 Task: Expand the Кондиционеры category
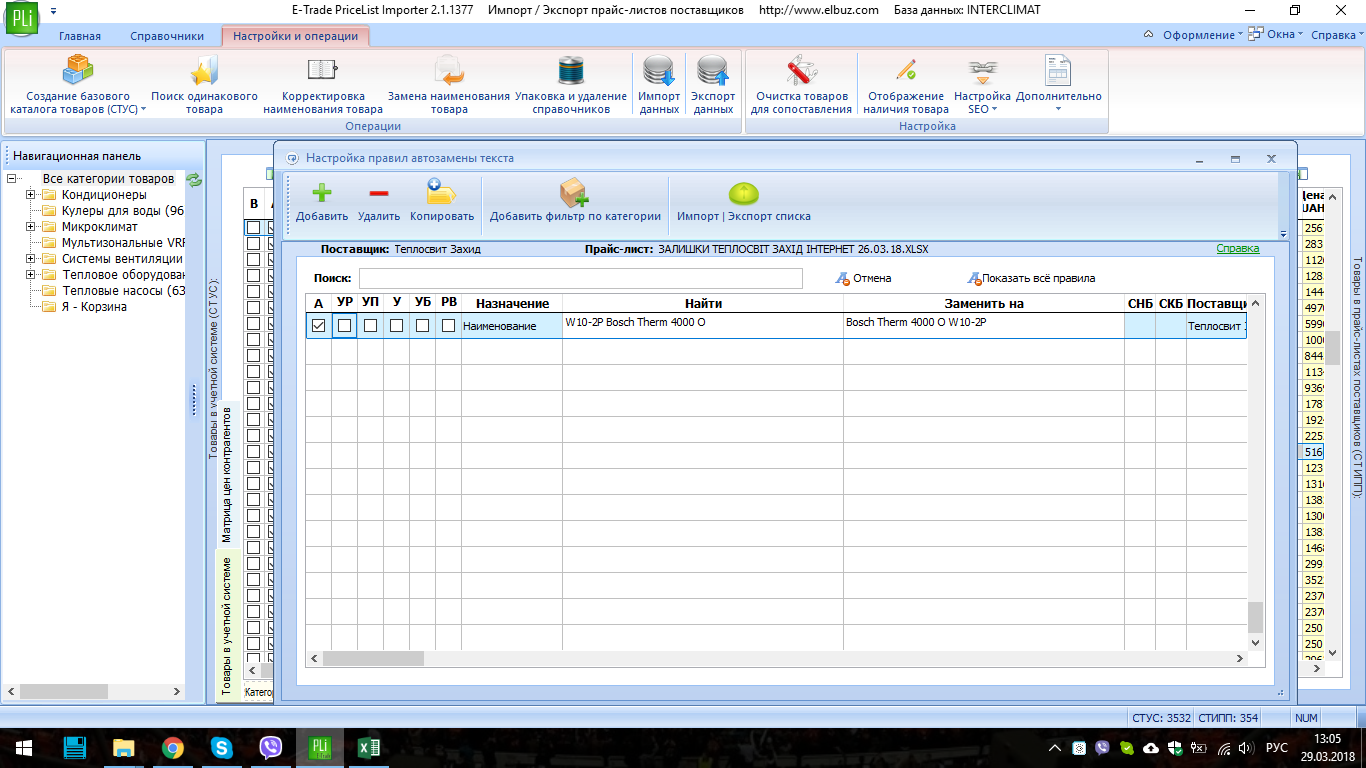31,195
